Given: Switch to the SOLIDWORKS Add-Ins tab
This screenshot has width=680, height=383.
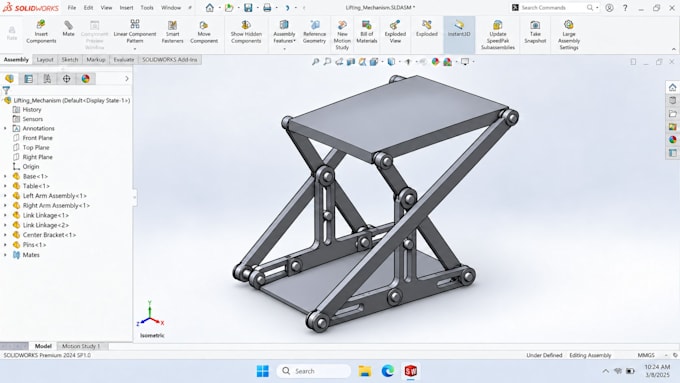Looking at the screenshot, I should (x=170, y=59).
